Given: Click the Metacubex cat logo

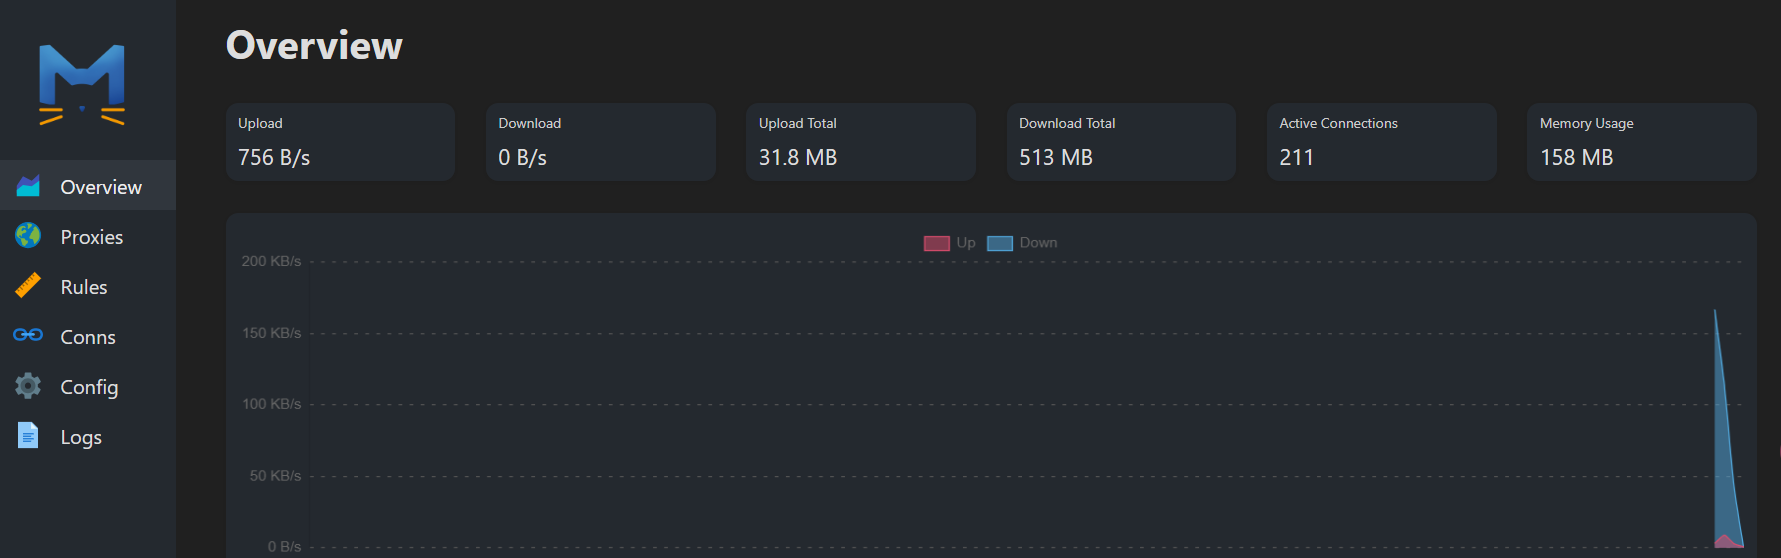Looking at the screenshot, I should (x=82, y=85).
